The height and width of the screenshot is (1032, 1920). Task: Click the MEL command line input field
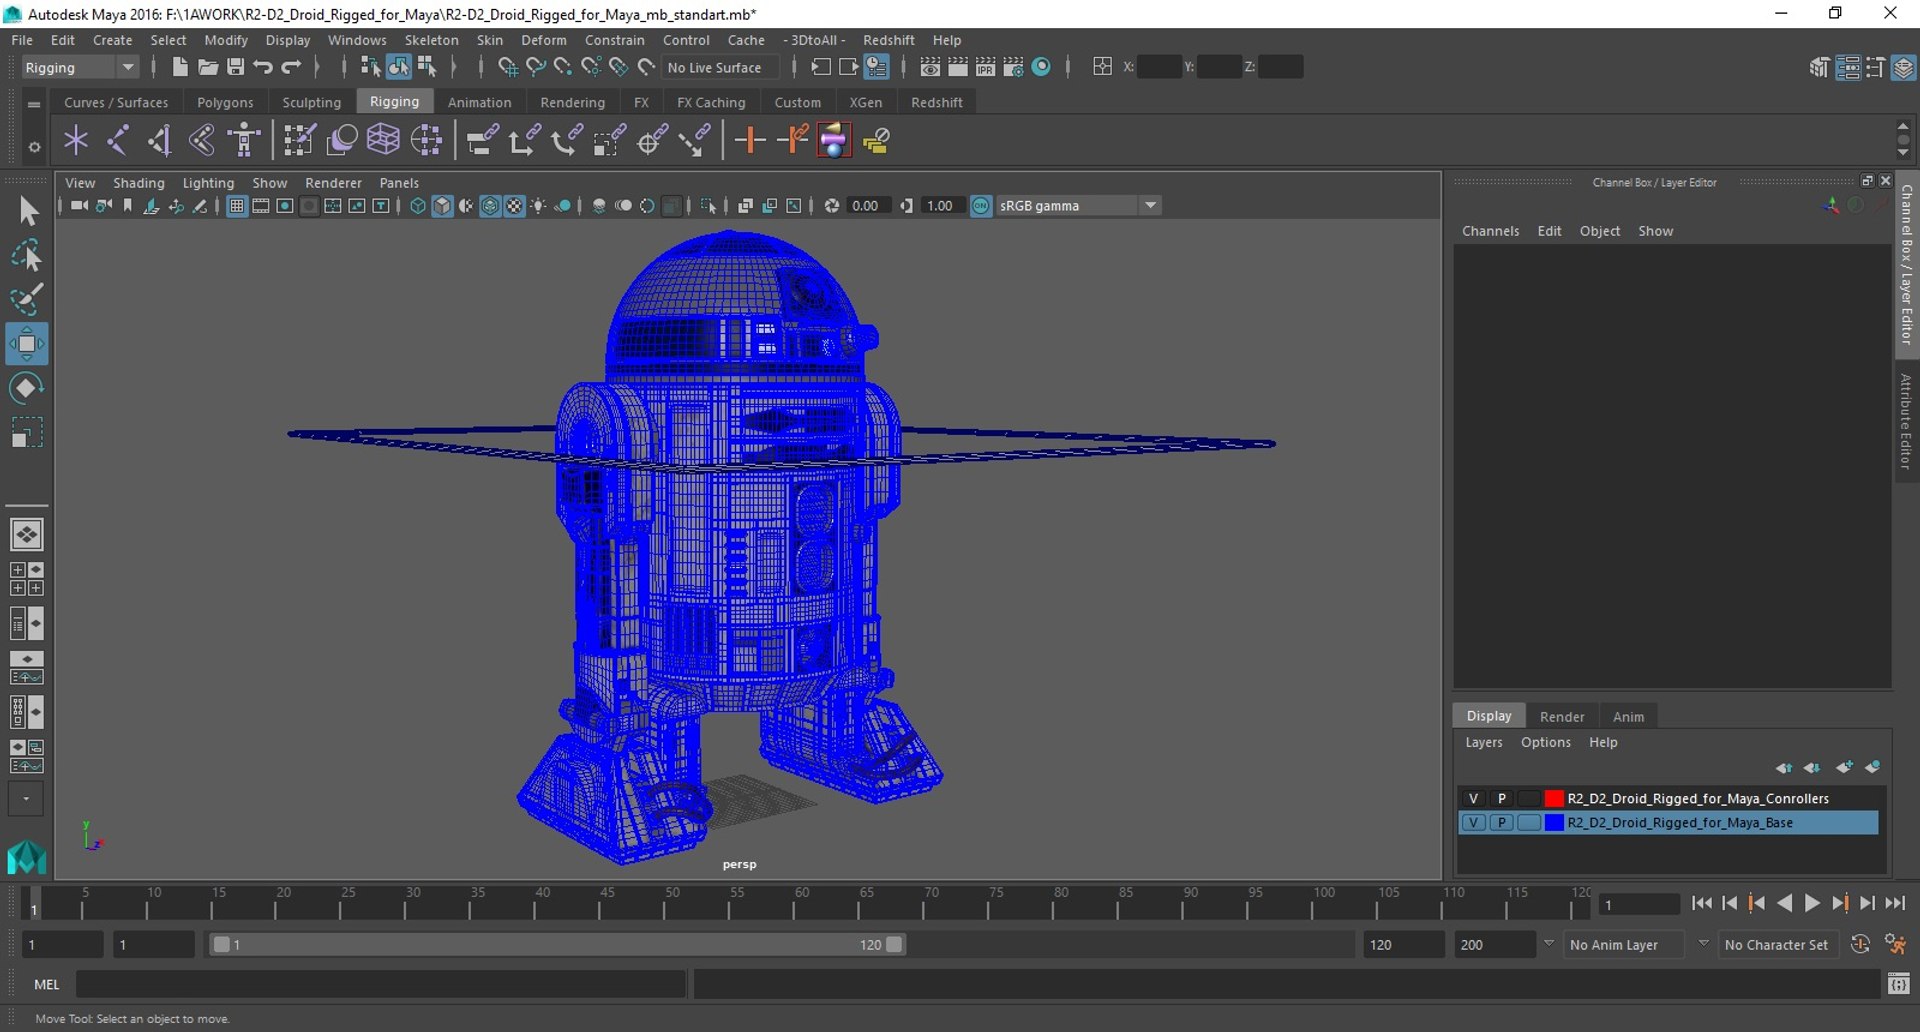tap(381, 984)
